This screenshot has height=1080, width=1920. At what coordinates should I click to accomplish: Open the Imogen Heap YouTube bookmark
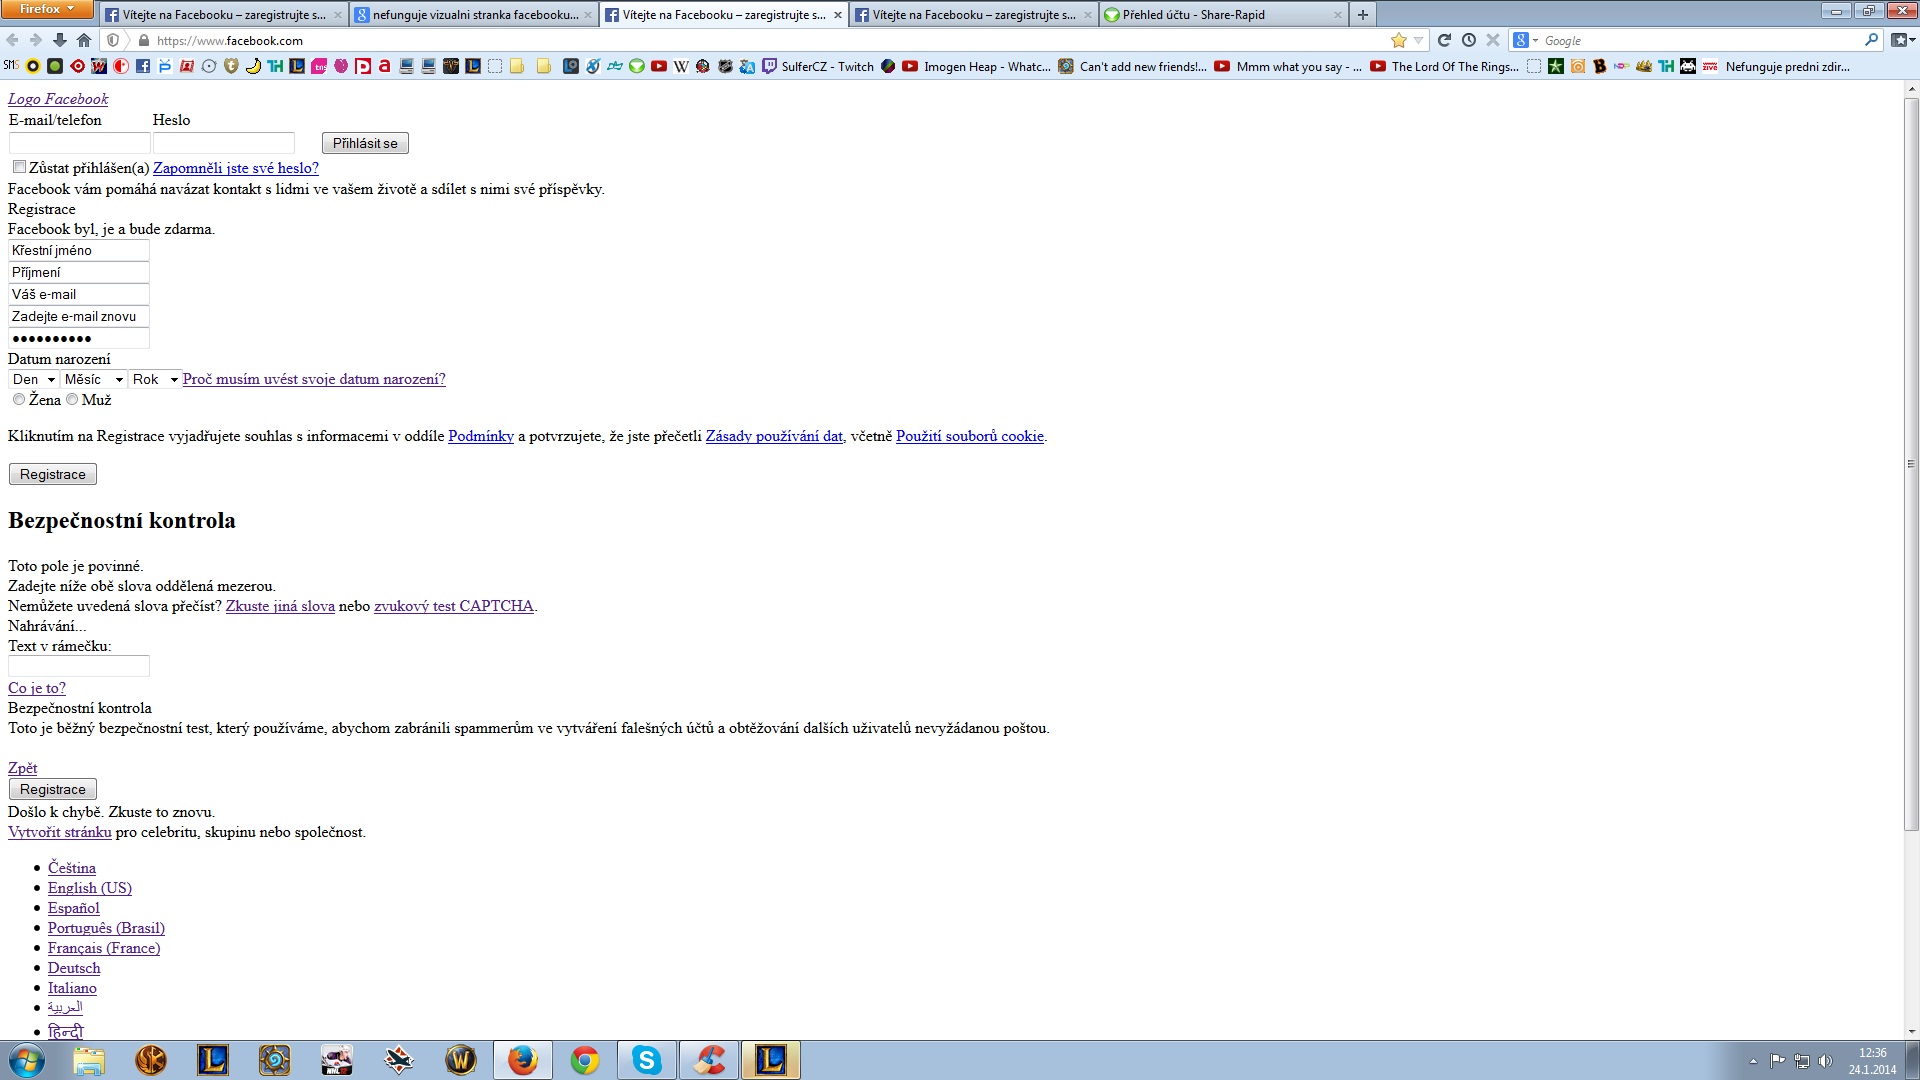click(976, 67)
